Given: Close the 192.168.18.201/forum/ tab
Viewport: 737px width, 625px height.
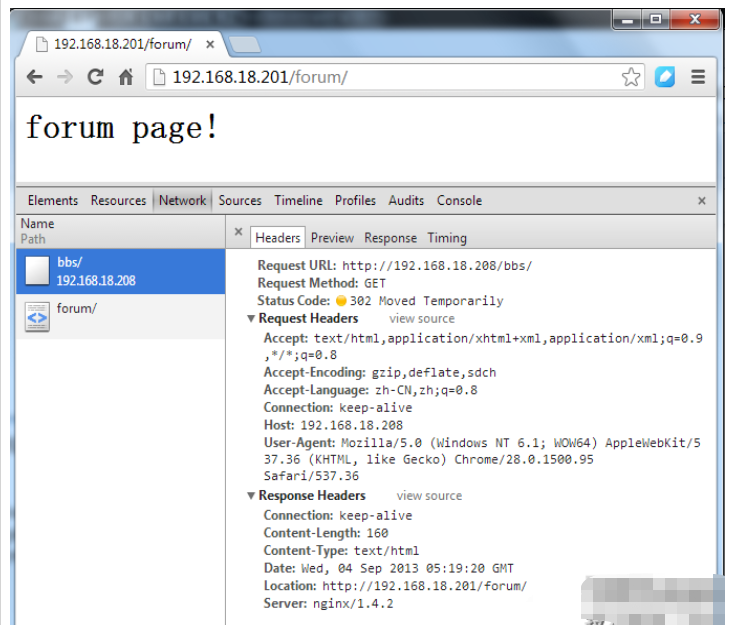Looking at the screenshot, I should [x=210, y=44].
